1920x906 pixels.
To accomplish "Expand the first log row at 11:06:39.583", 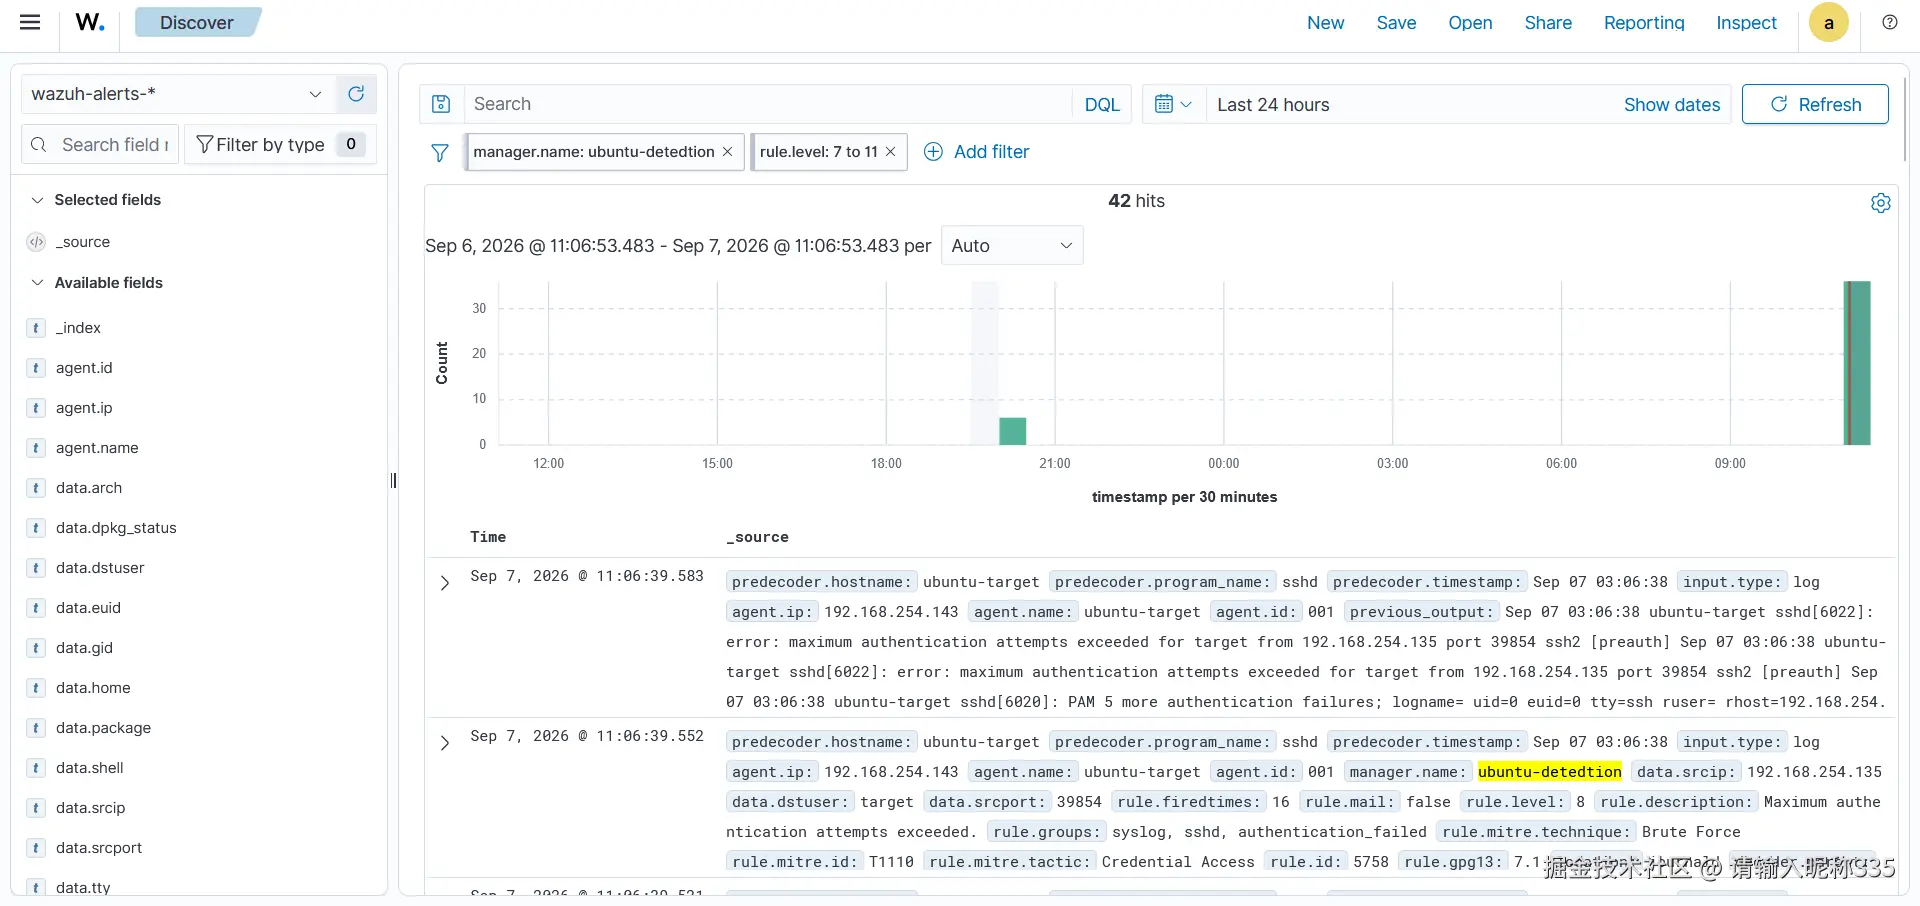I will pyautogui.click(x=445, y=583).
